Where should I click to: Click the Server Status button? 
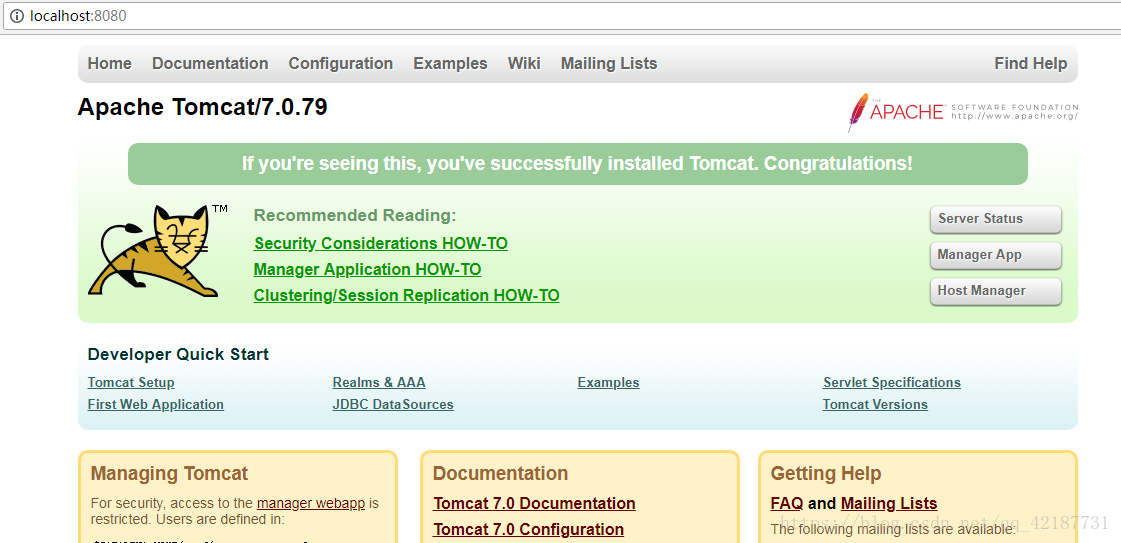996,219
